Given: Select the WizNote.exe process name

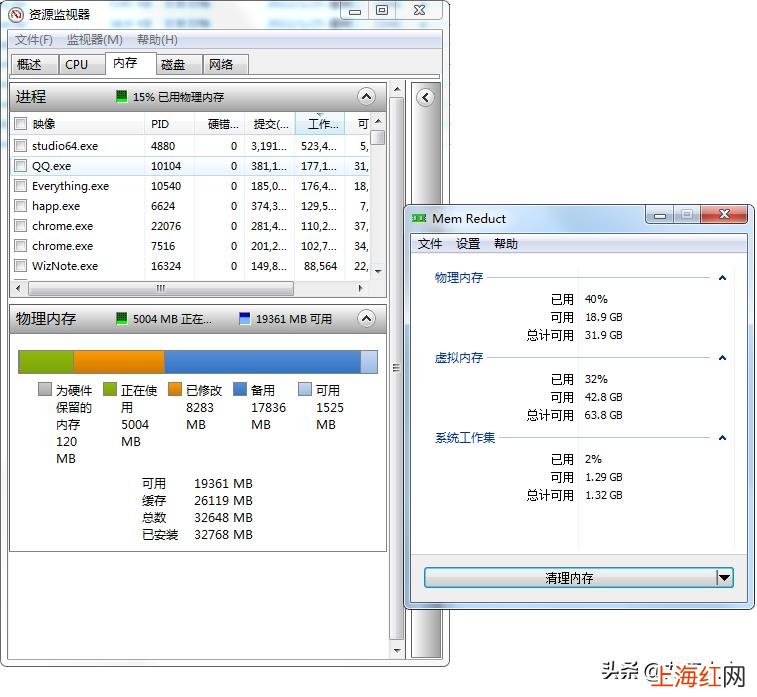Looking at the screenshot, I should pyautogui.click(x=65, y=265).
